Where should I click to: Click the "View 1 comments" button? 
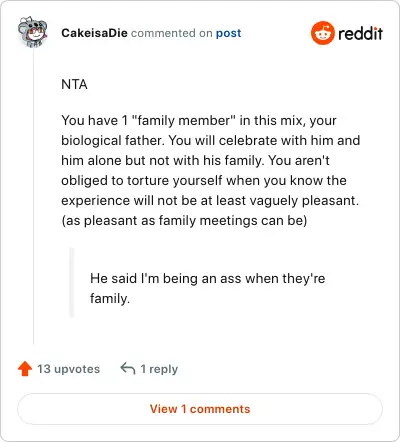(200, 409)
